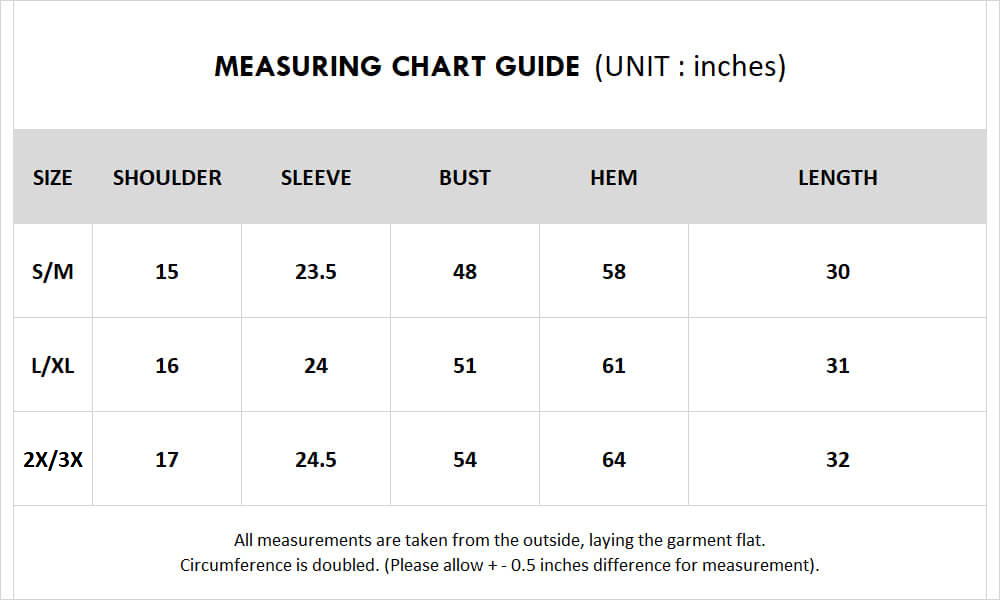Select the S/M bust value 48

coord(464,272)
